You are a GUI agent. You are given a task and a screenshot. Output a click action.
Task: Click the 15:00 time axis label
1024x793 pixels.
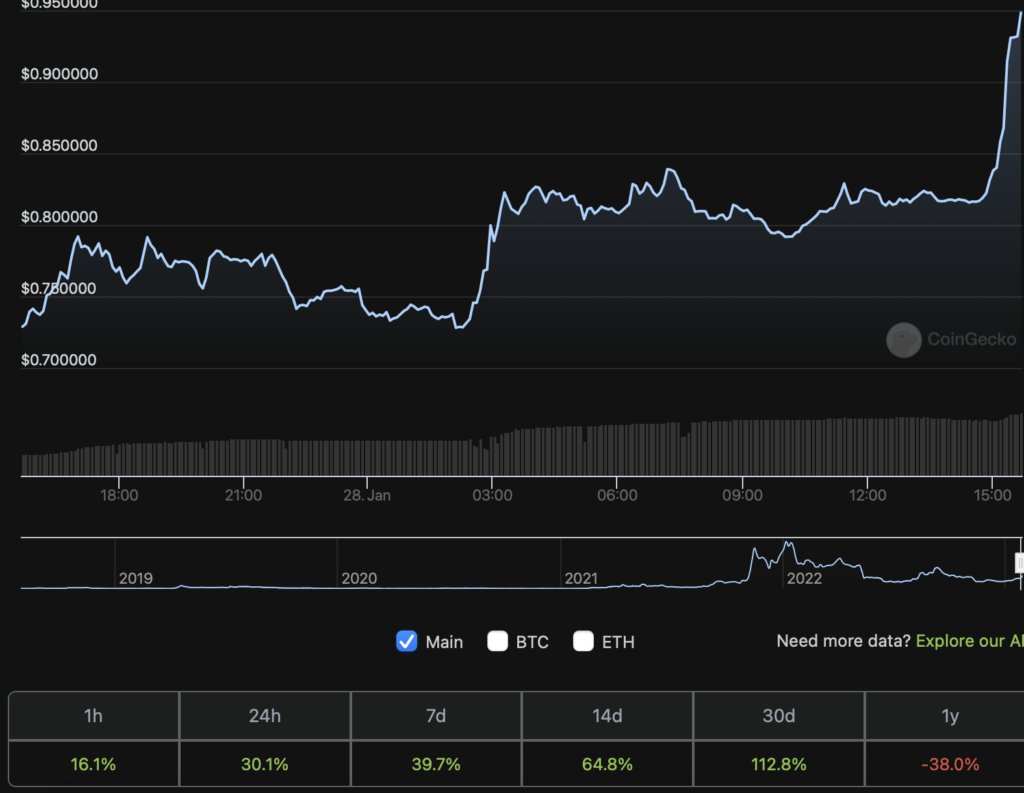click(993, 495)
